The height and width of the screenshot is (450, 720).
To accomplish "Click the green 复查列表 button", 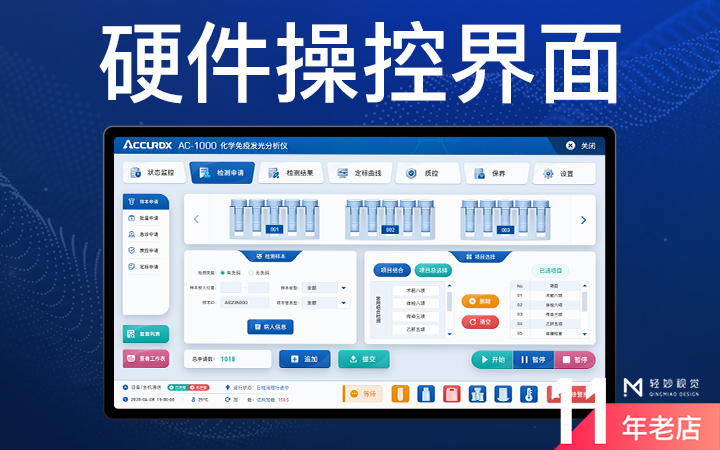I will (146, 334).
